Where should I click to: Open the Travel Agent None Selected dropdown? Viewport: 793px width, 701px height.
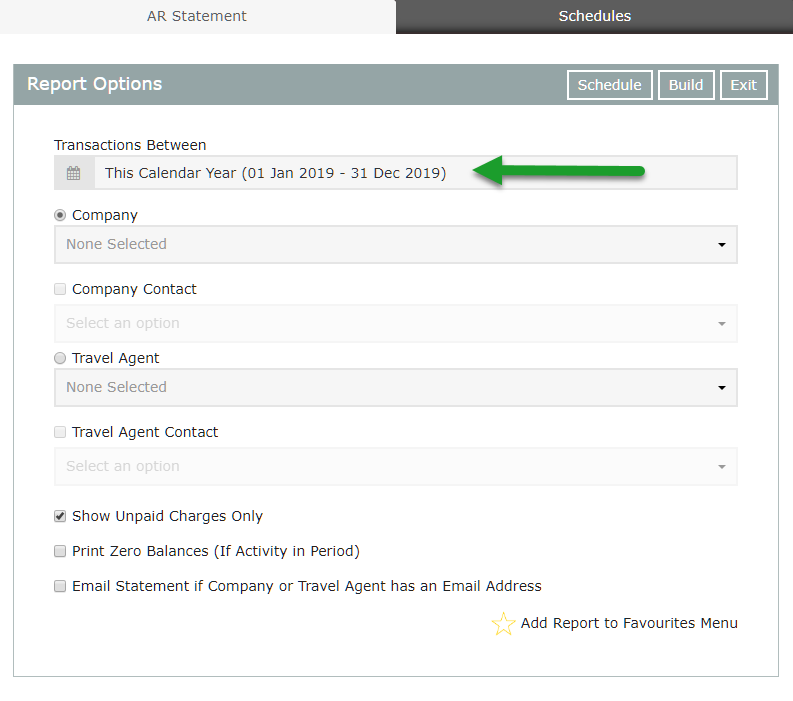pos(395,387)
